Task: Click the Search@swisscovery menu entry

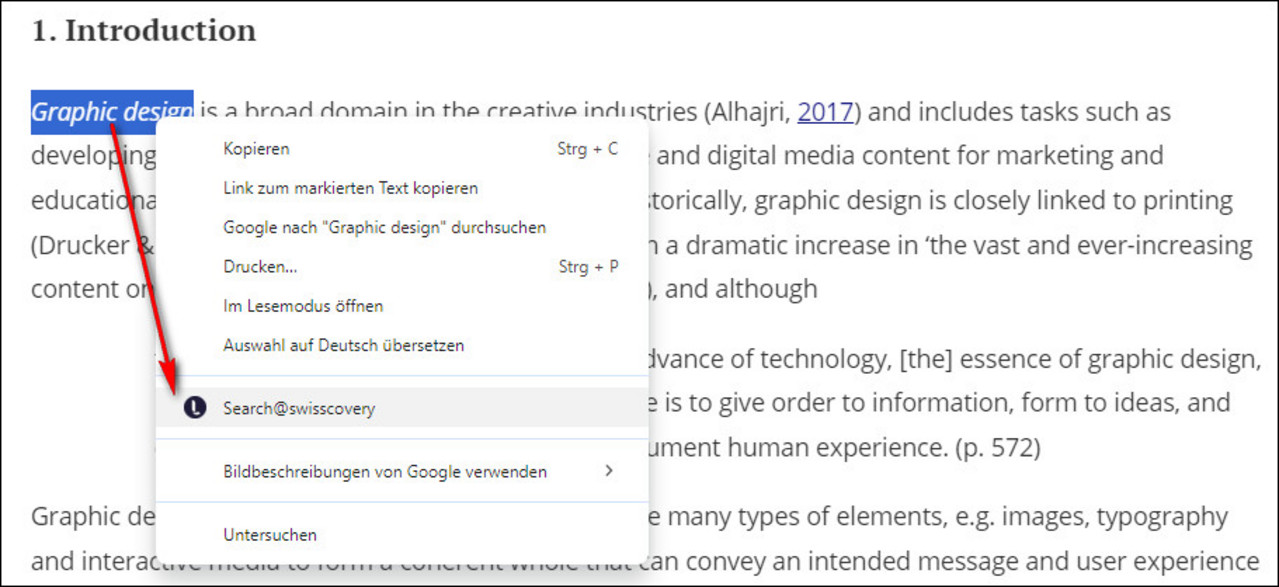Action: (299, 409)
